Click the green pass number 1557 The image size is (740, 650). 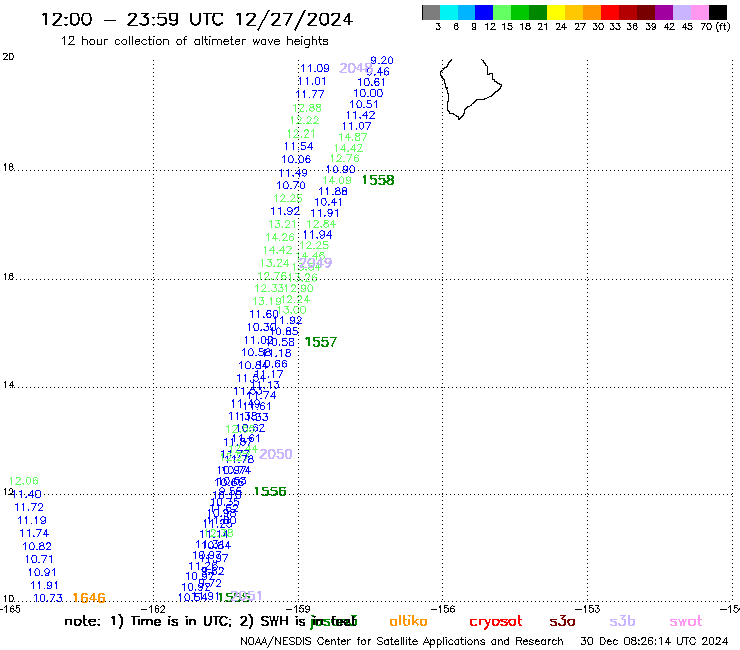[320, 342]
